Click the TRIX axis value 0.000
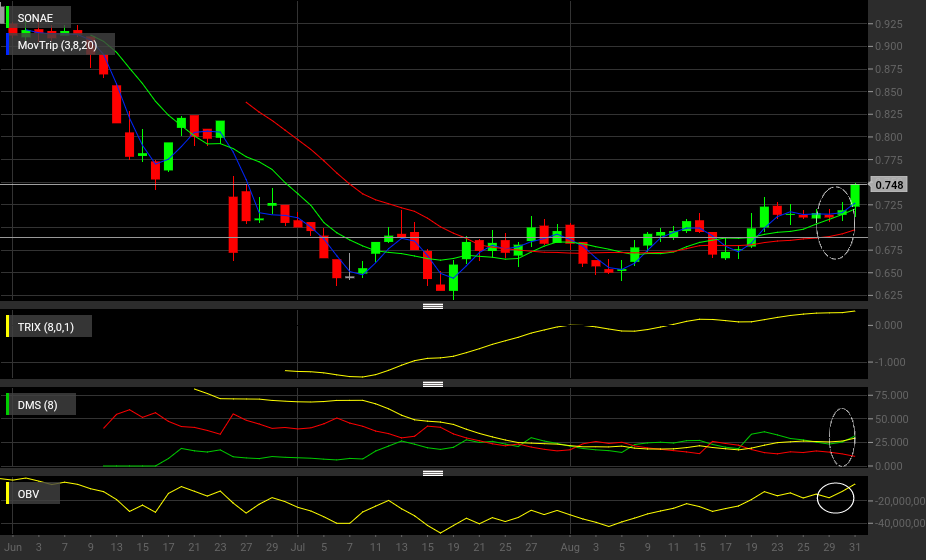 click(889, 325)
